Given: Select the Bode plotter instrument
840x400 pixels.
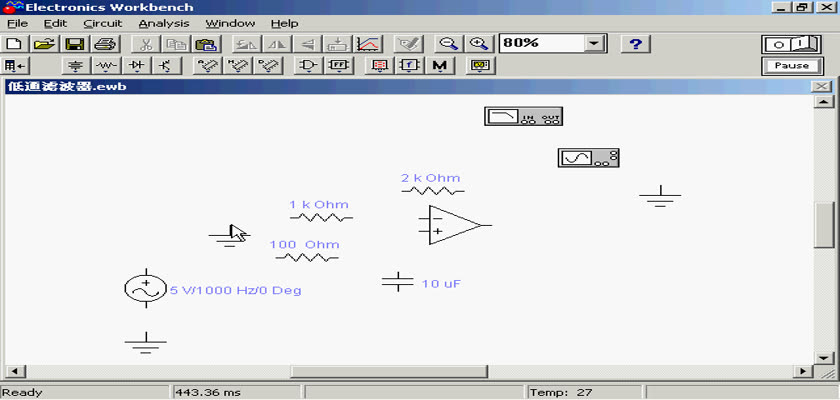Looking at the screenshot, I should 523,116.
